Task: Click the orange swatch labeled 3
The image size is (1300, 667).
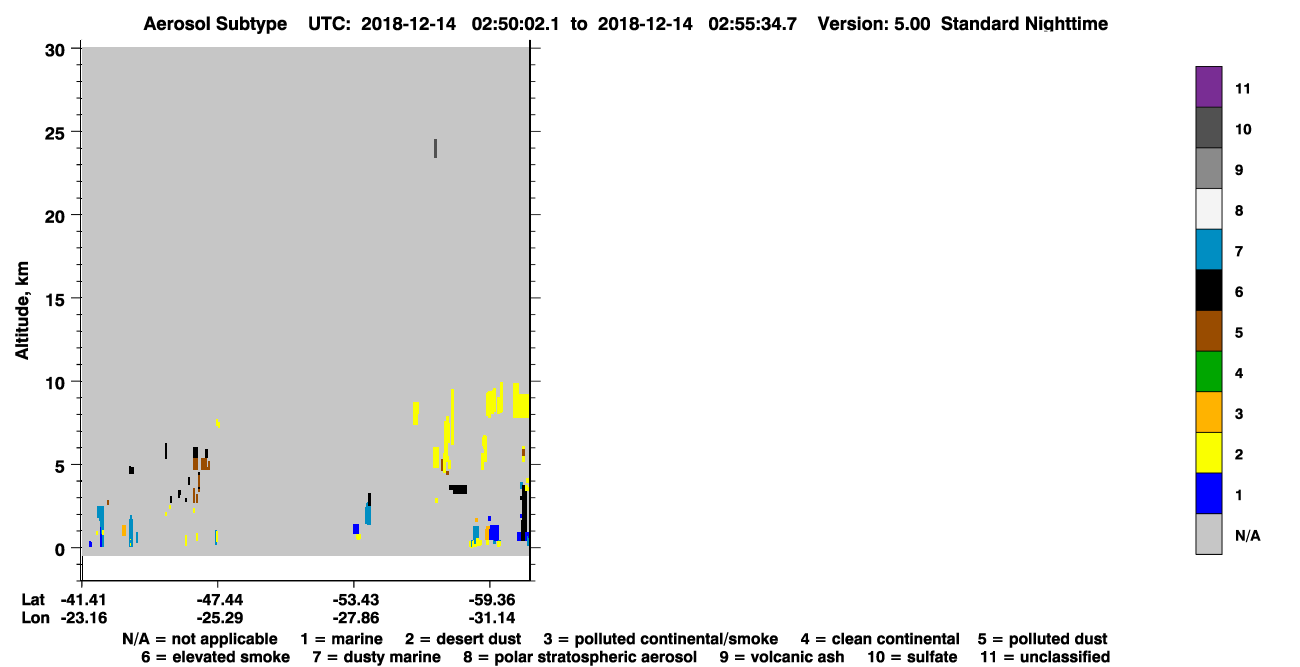Action: point(1209,412)
